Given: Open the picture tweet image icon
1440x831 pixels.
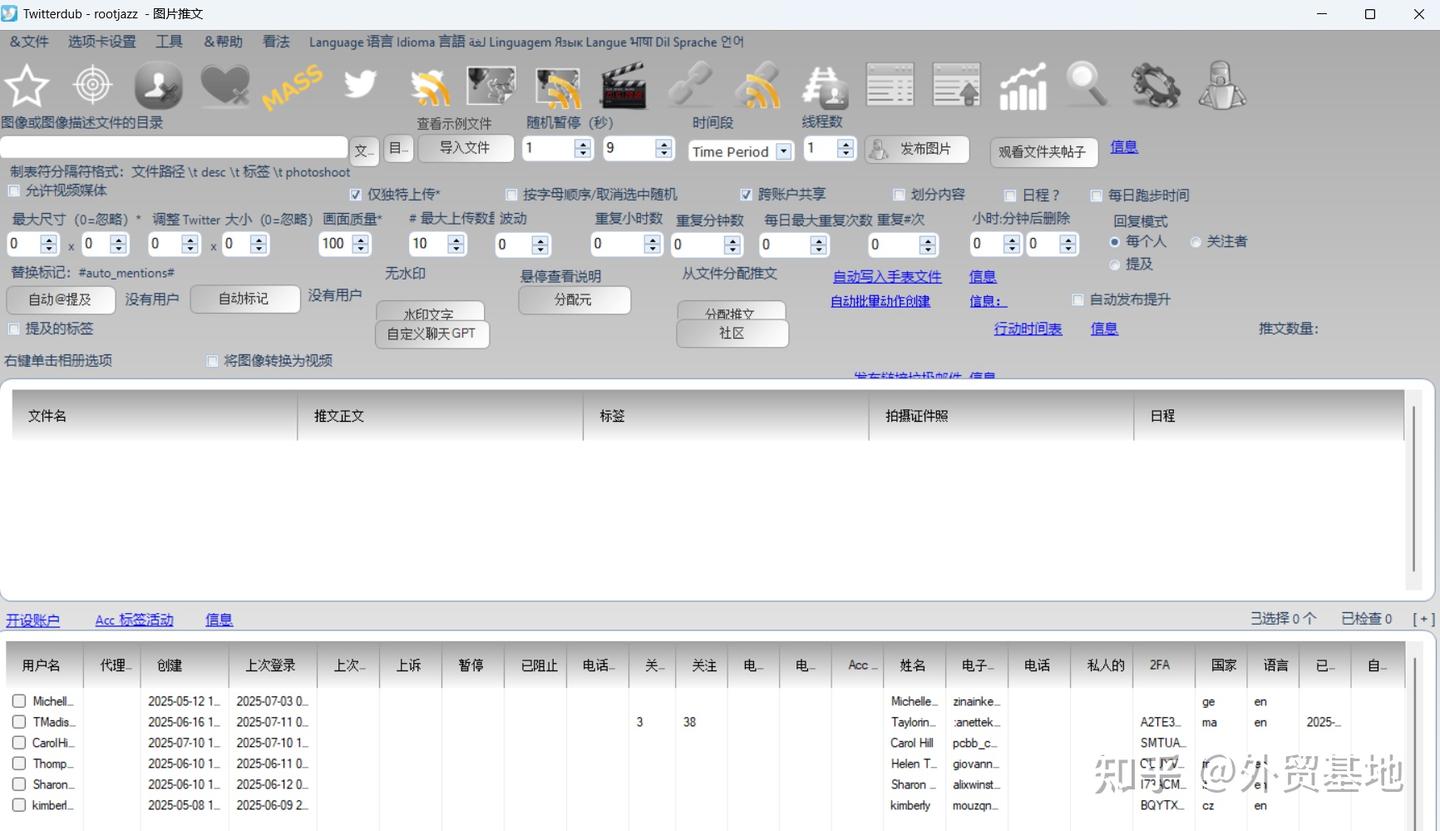Looking at the screenshot, I should [491, 86].
